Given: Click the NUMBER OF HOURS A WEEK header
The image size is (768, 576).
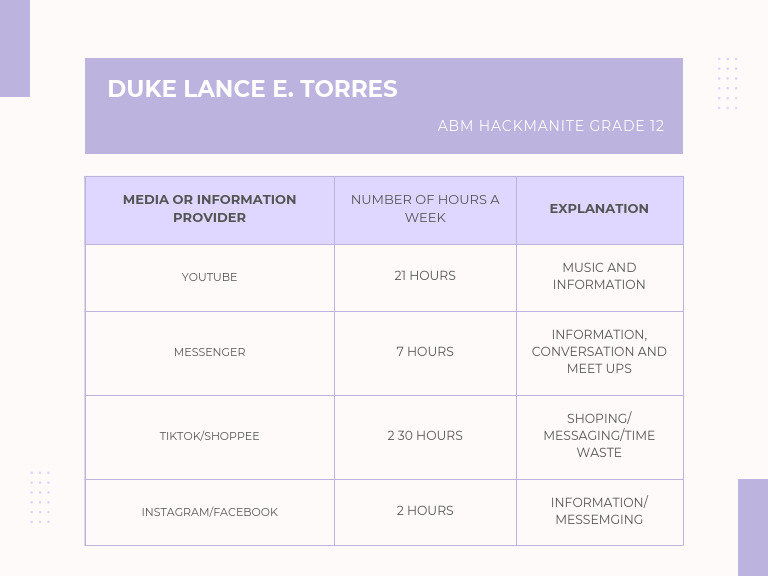Looking at the screenshot, I should pyautogui.click(x=425, y=208).
